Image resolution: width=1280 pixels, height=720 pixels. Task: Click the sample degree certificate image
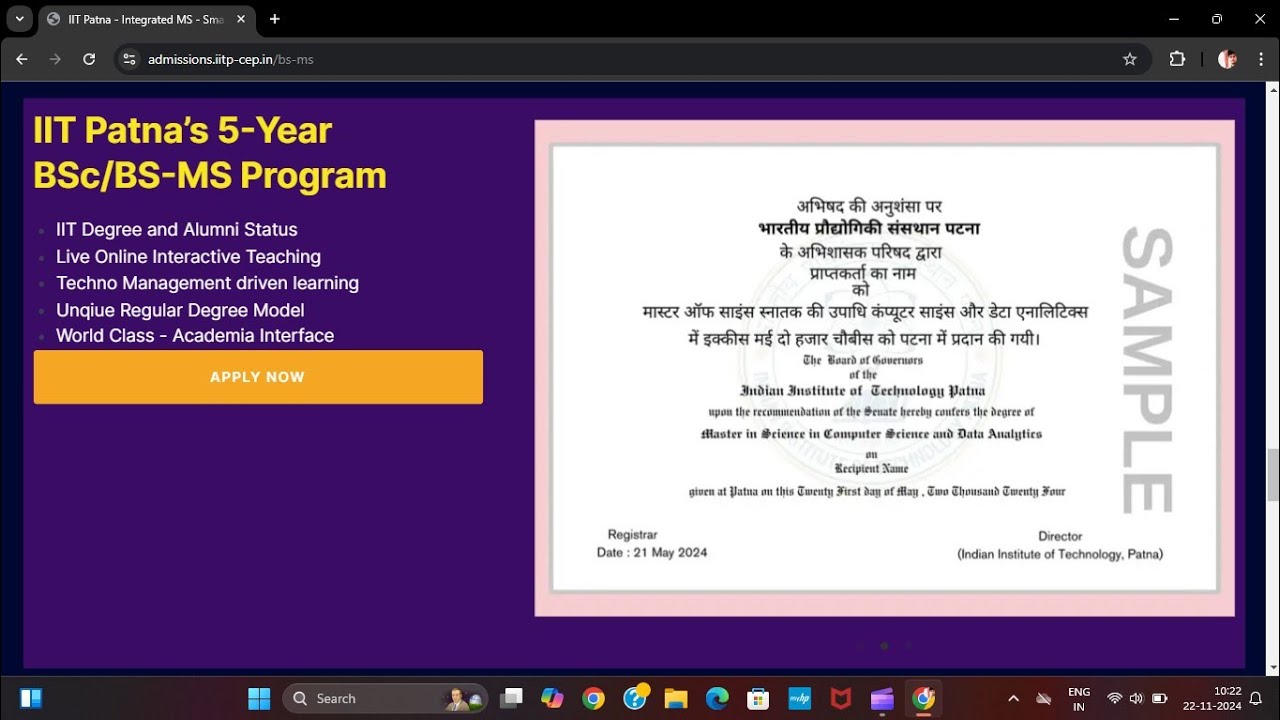click(884, 368)
